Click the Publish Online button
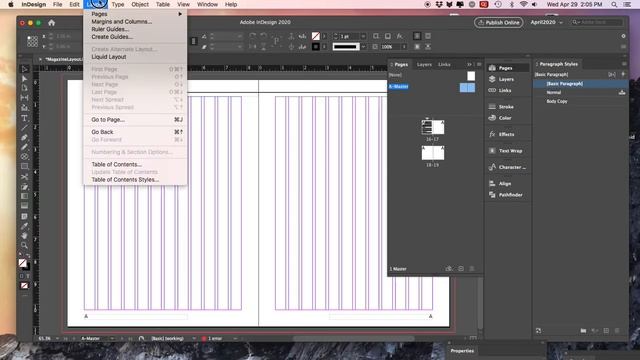 coord(499,22)
